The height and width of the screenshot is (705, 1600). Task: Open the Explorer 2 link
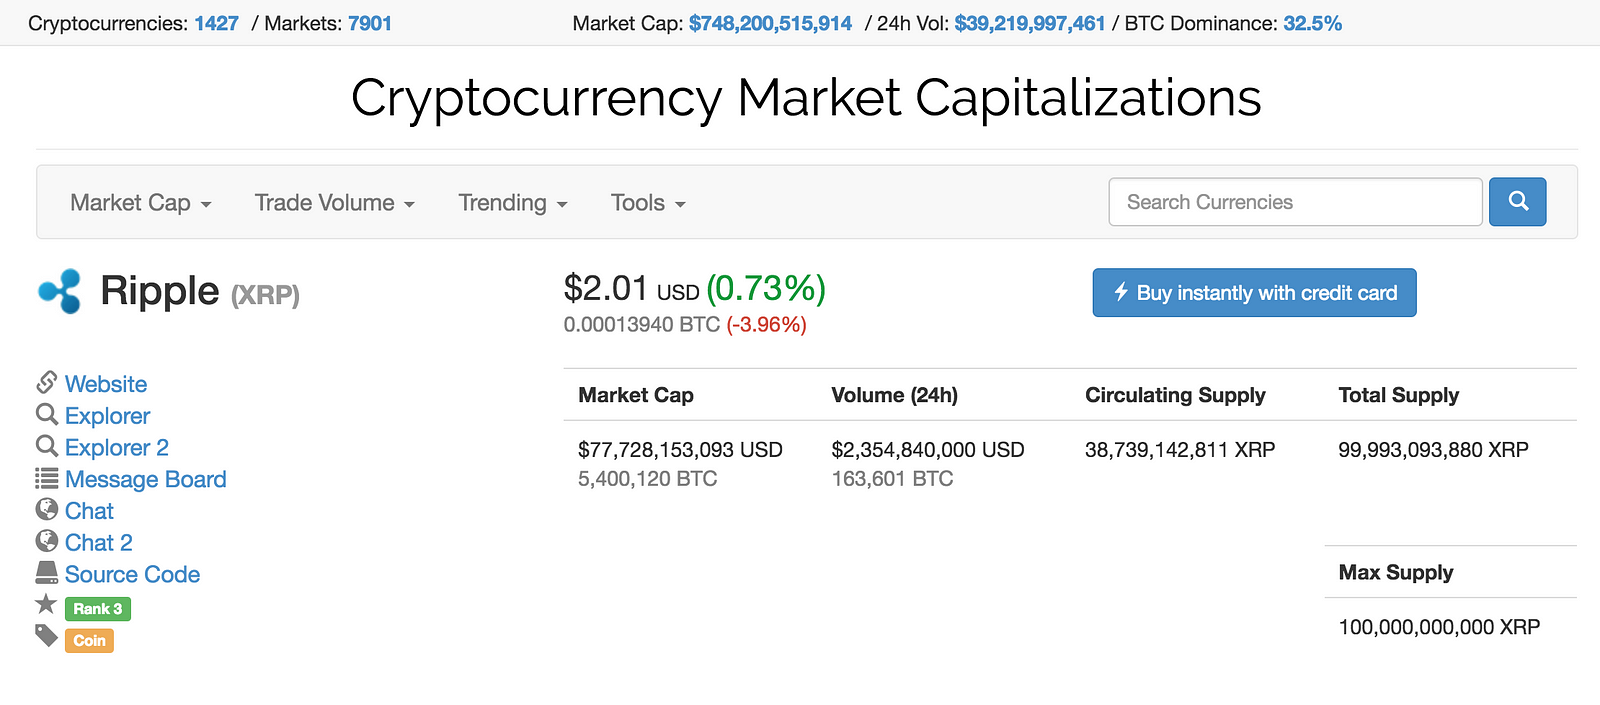116,447
